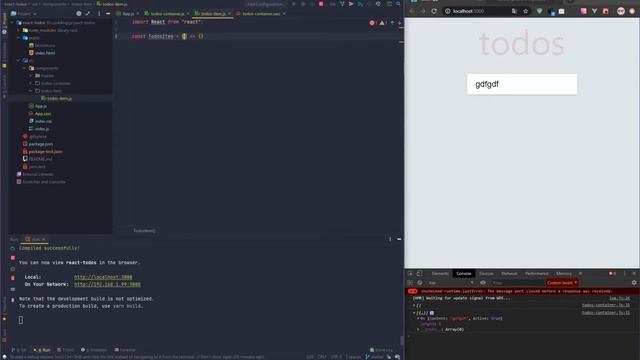Image resolution: width=640 pixels, height=360 pixels.
Task: Click the console Filter input field
Action: 517,282
